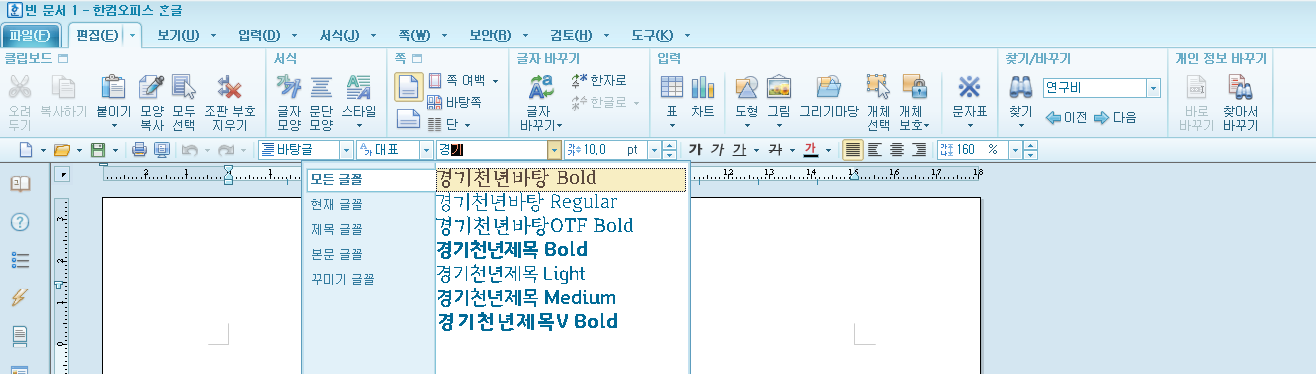Screen dimensions: 1316x374
Task: Open the 보기(U) menu
Action: [x=178, y=36]
